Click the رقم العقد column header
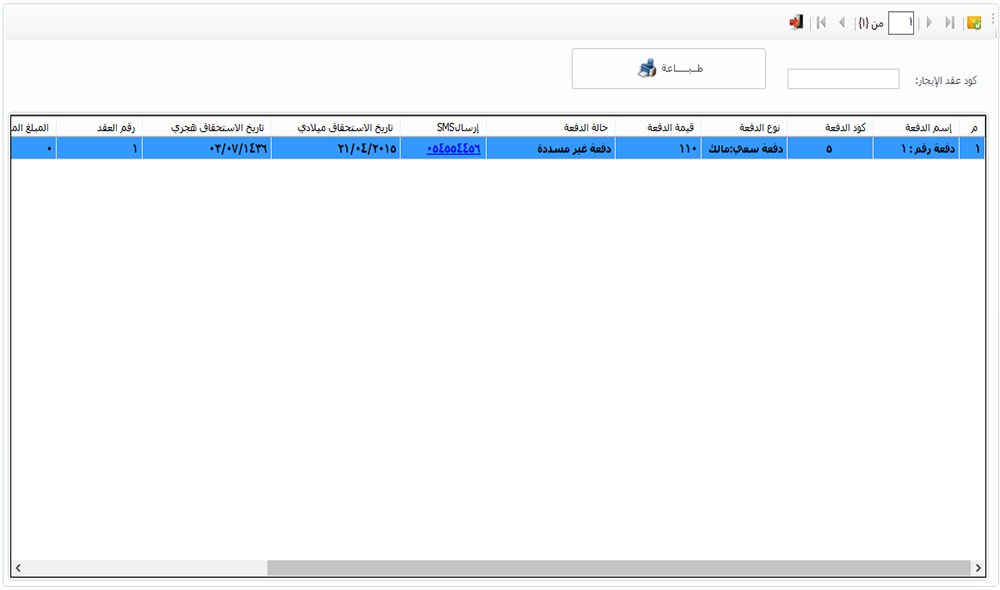 coord(99,127)
